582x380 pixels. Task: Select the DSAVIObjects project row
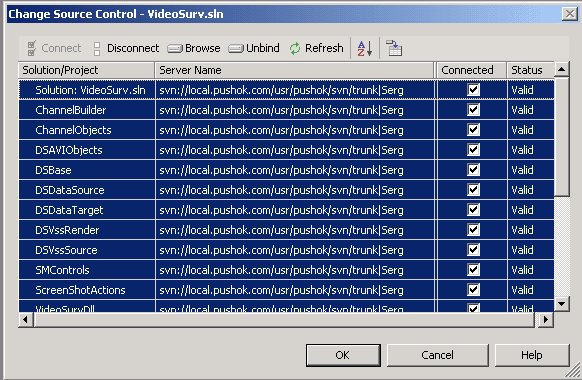click(x=286, y=150)
